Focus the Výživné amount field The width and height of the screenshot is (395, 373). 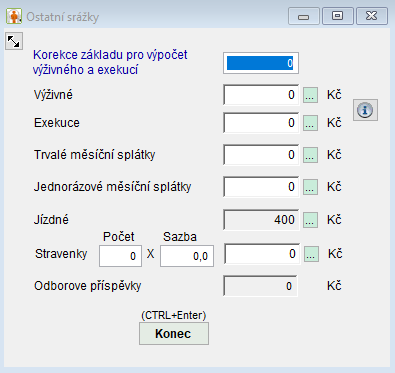pyautogui.click(x=261, y=95)
